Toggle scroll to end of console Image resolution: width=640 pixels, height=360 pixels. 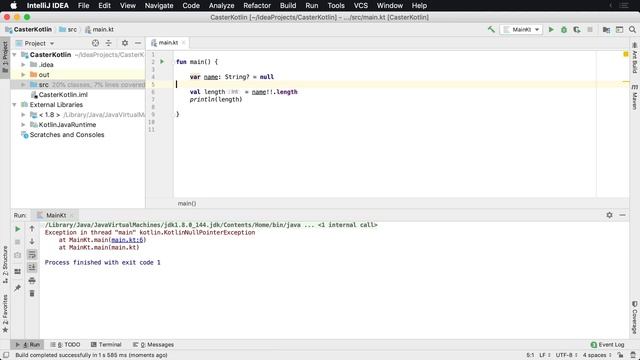(32, 267)
